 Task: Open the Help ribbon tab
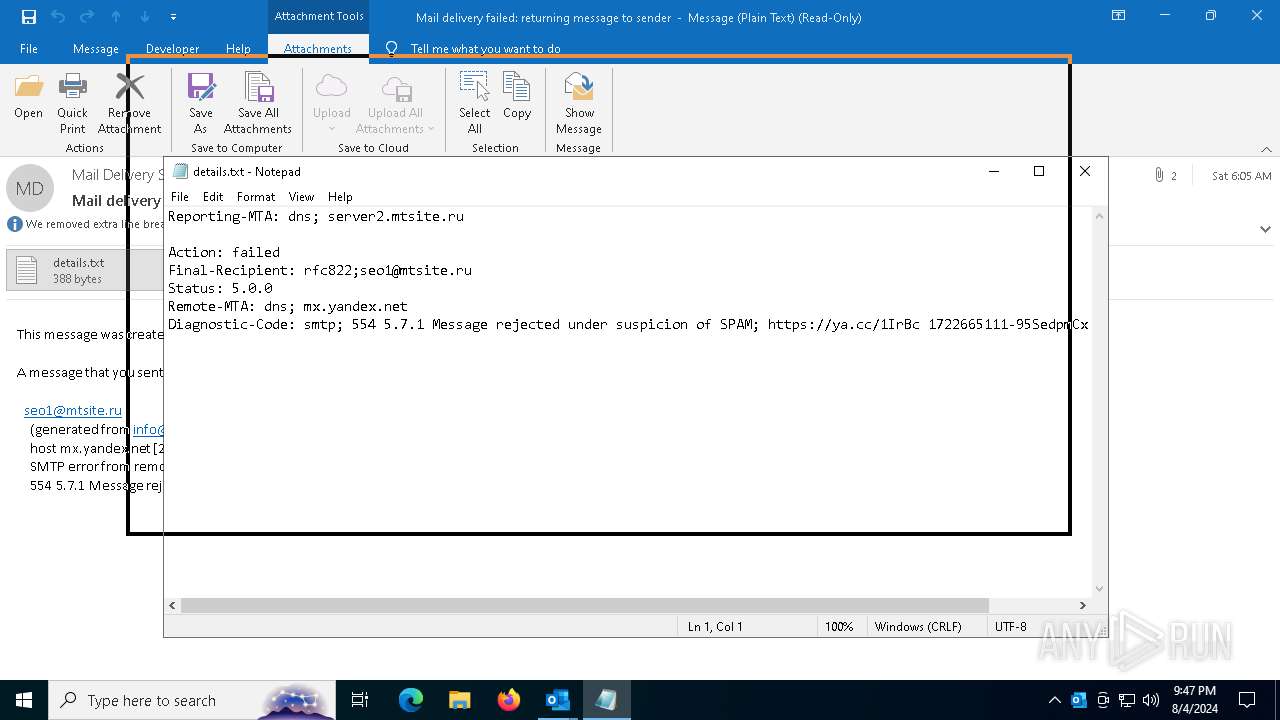[238, 48]
